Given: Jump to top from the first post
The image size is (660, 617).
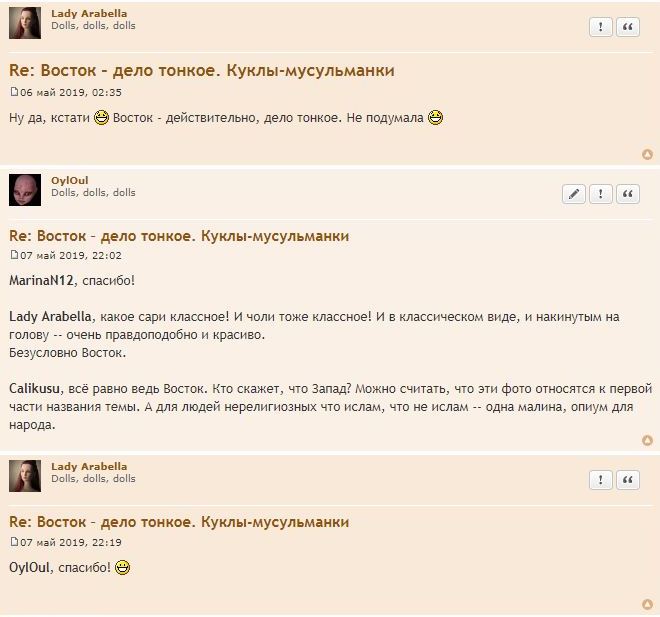Looking at the screenshot, I should click(647, 154).
